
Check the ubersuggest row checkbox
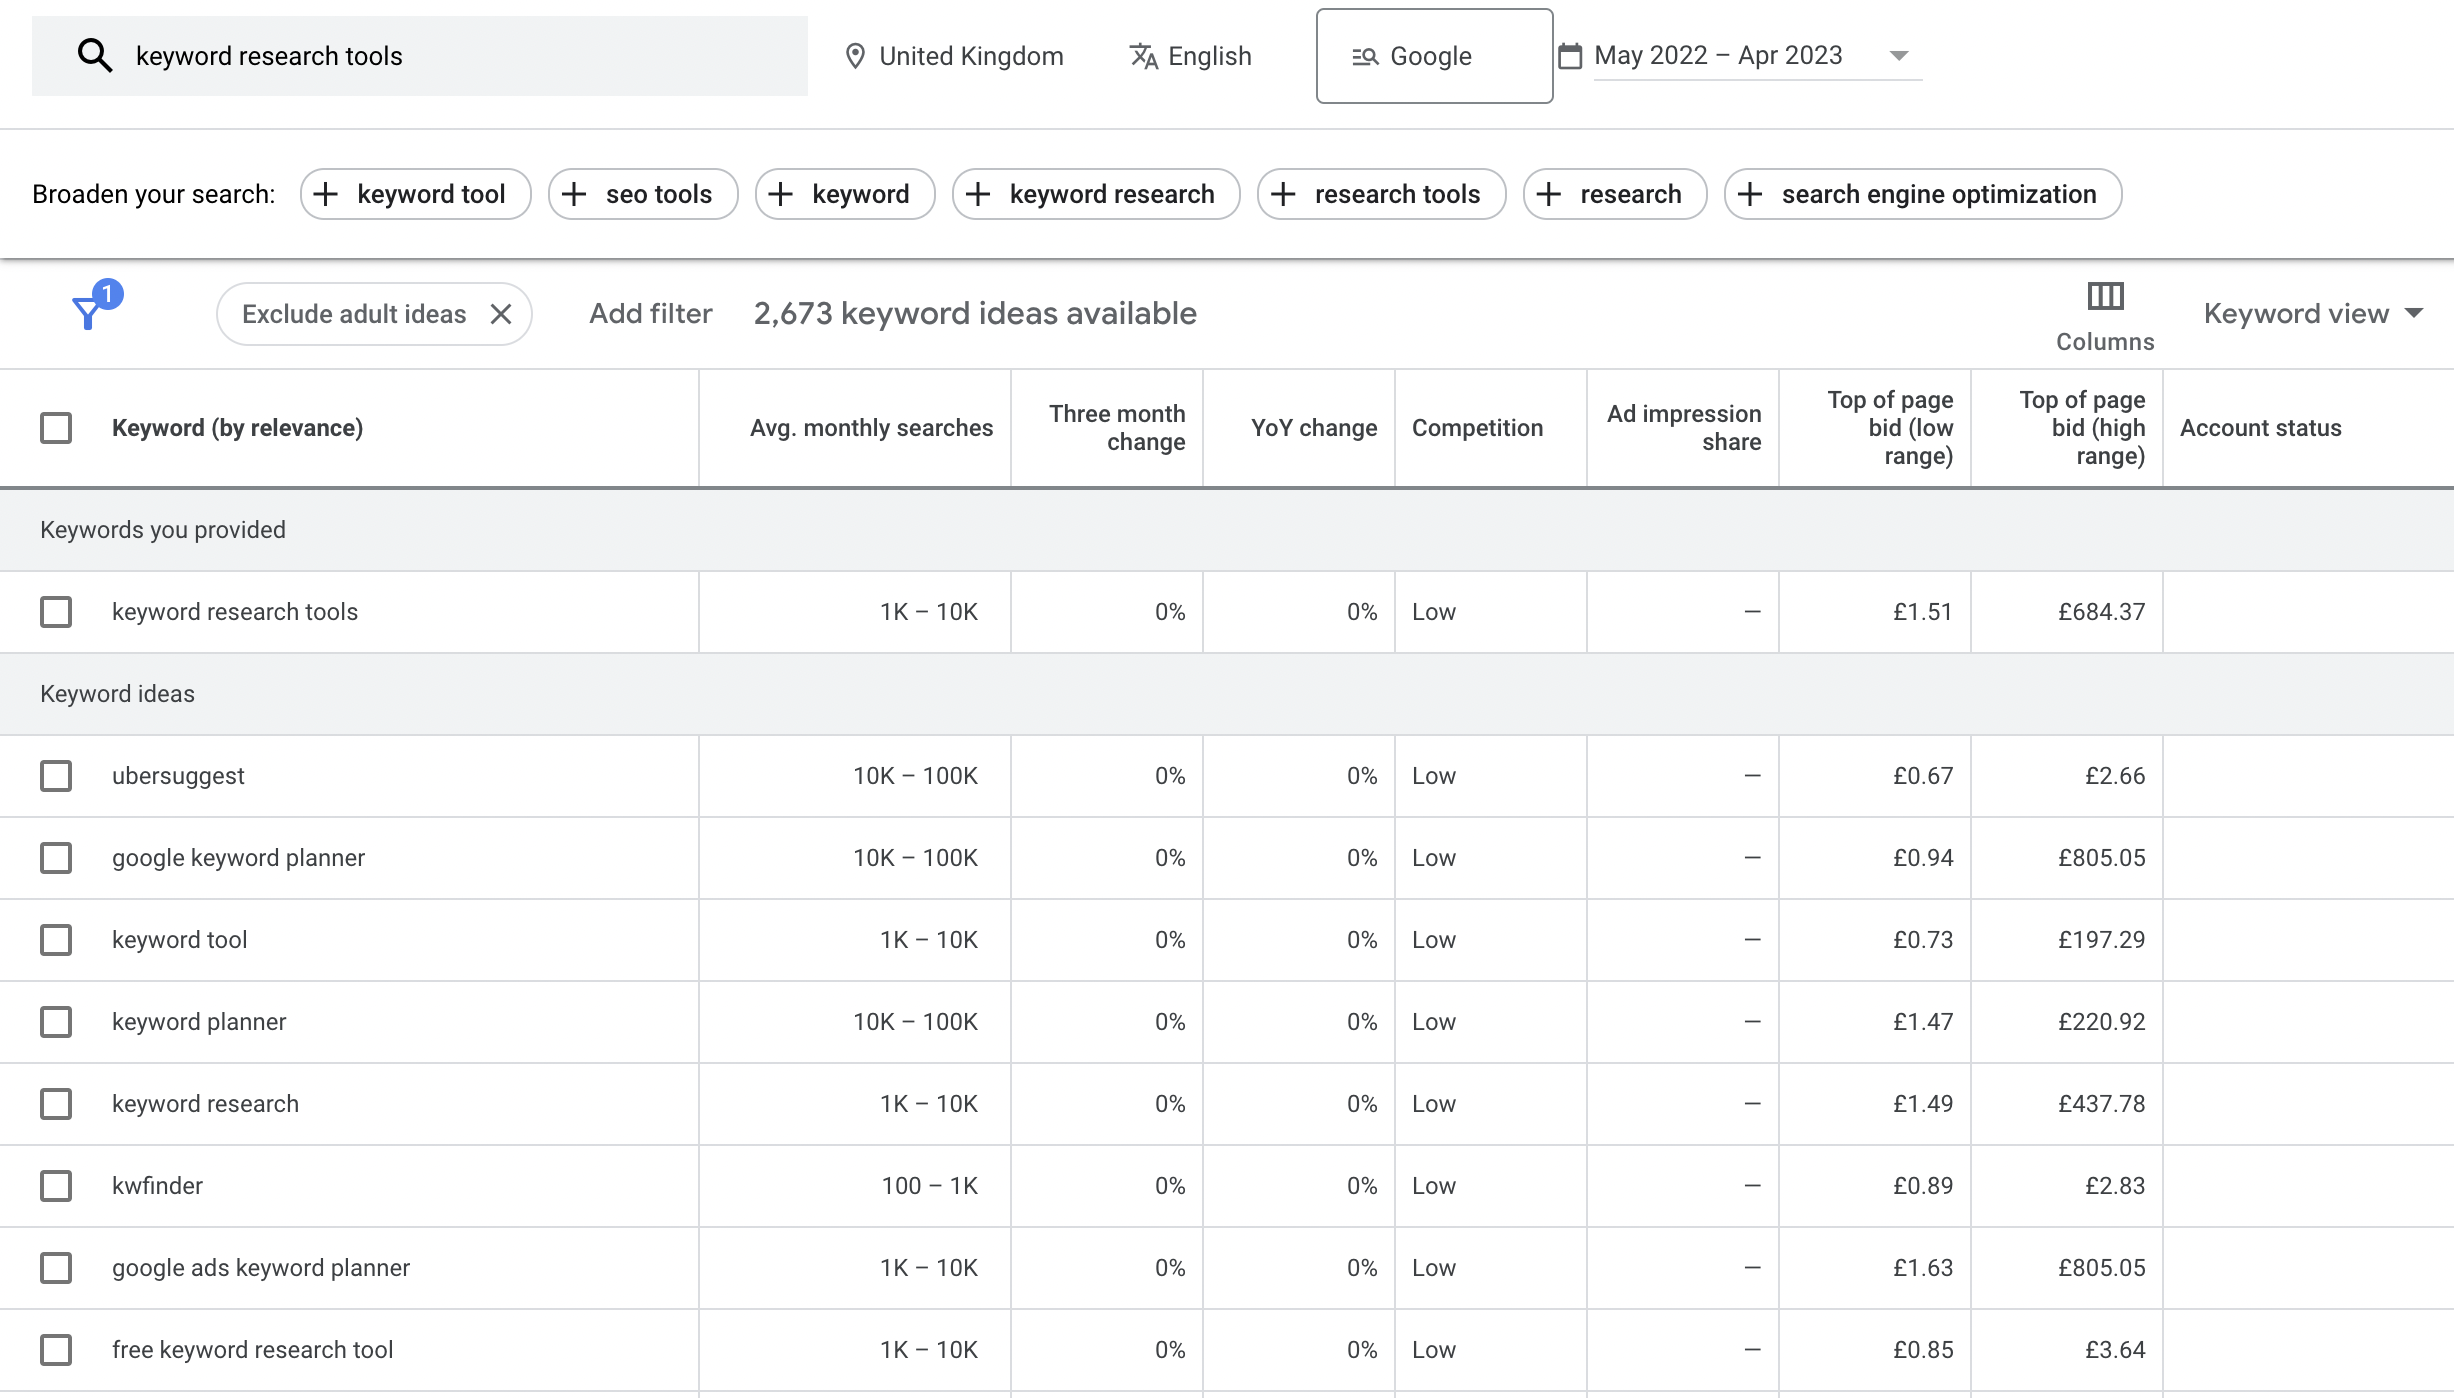tap(56, 776)
